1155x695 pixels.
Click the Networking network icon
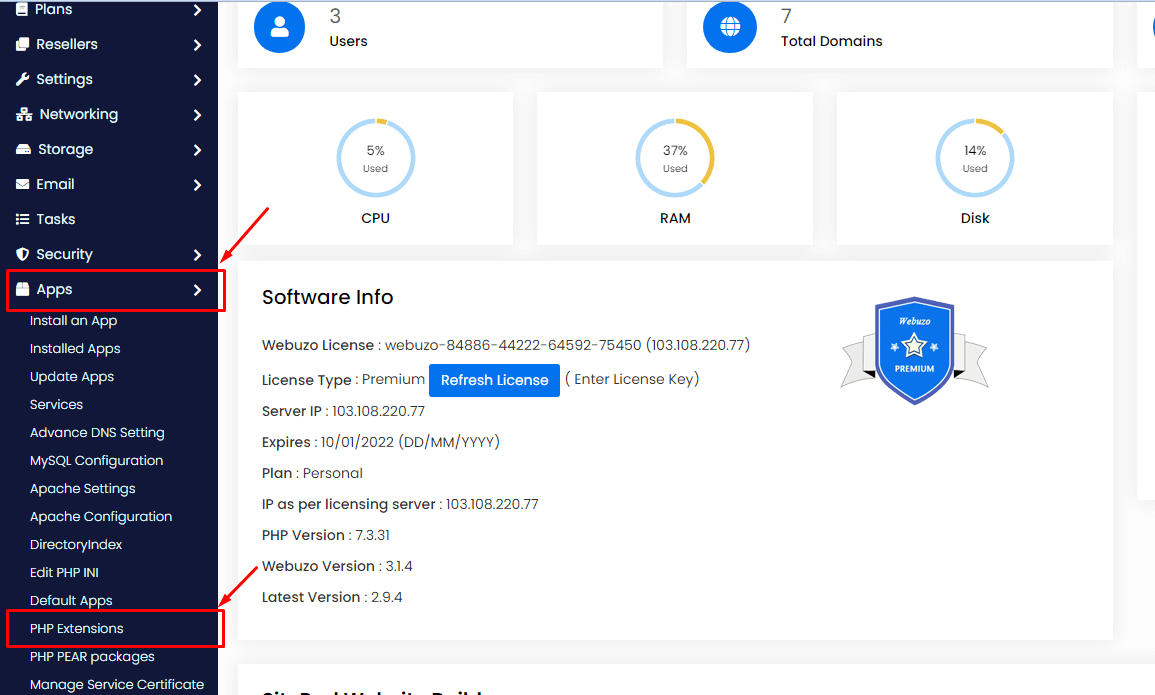(x=24, y=114)
